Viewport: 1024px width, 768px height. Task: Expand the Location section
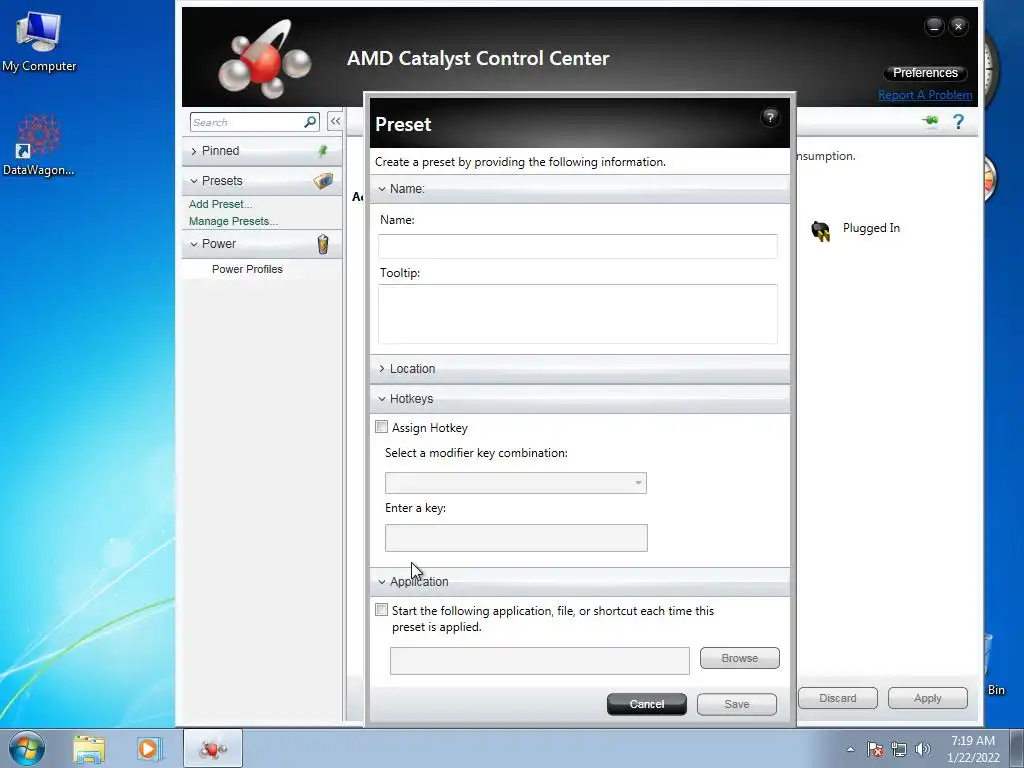click(x=382, y=369)
